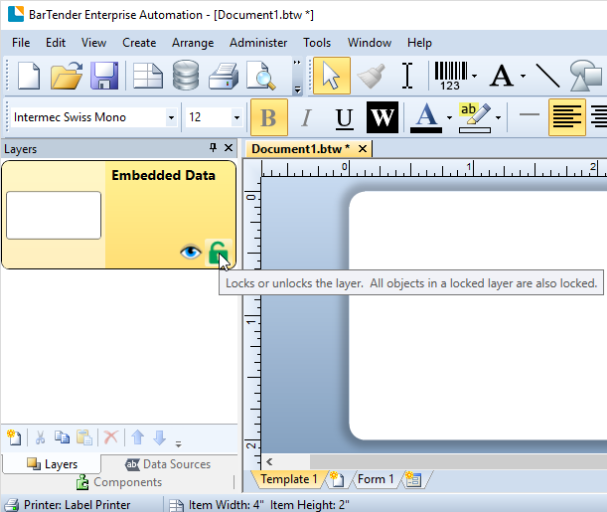Open a document using the folder icon
Viewport: 607px width, 512px height.
click(x=67, y=76)
